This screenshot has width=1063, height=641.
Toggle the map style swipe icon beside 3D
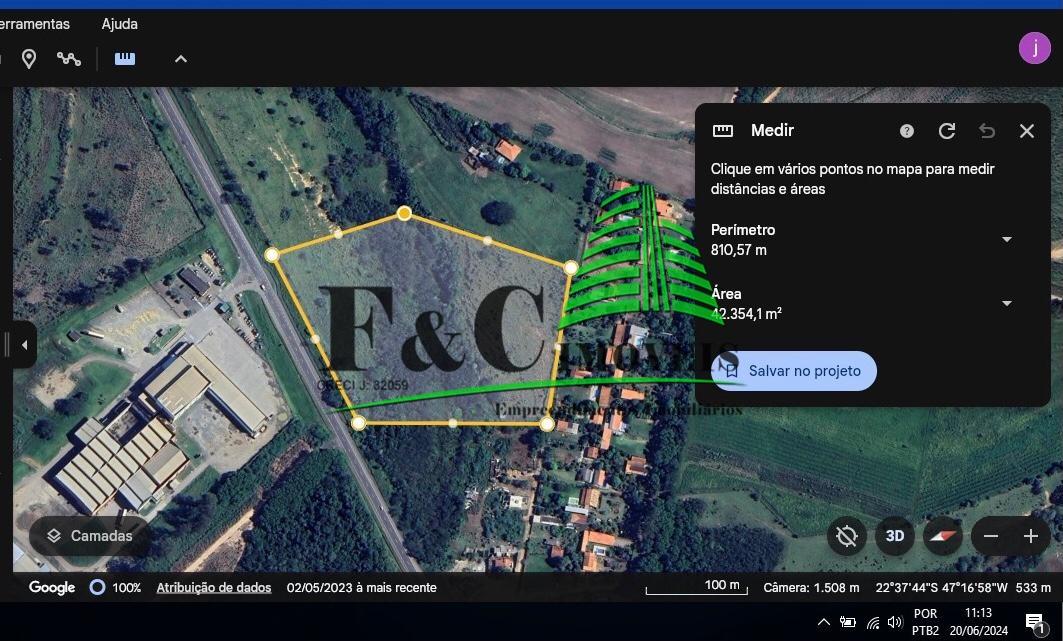pyautogui.click(x=941, y=536)
